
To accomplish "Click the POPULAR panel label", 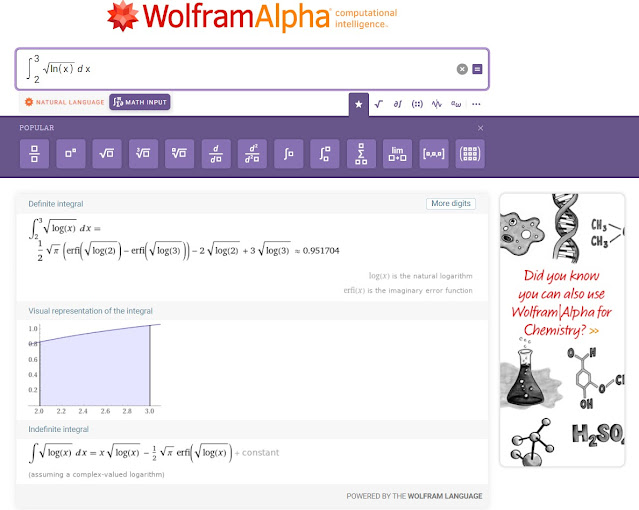I will (37, 128).
